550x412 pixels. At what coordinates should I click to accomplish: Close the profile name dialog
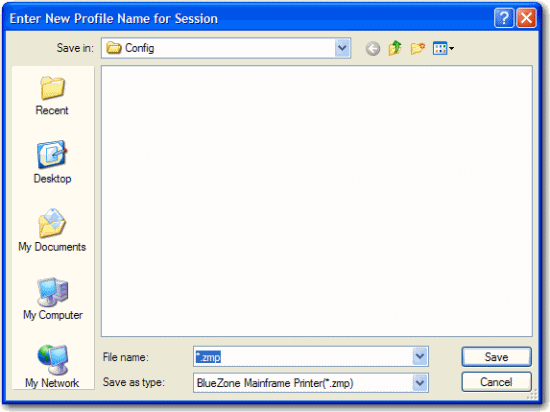[526, 18]
